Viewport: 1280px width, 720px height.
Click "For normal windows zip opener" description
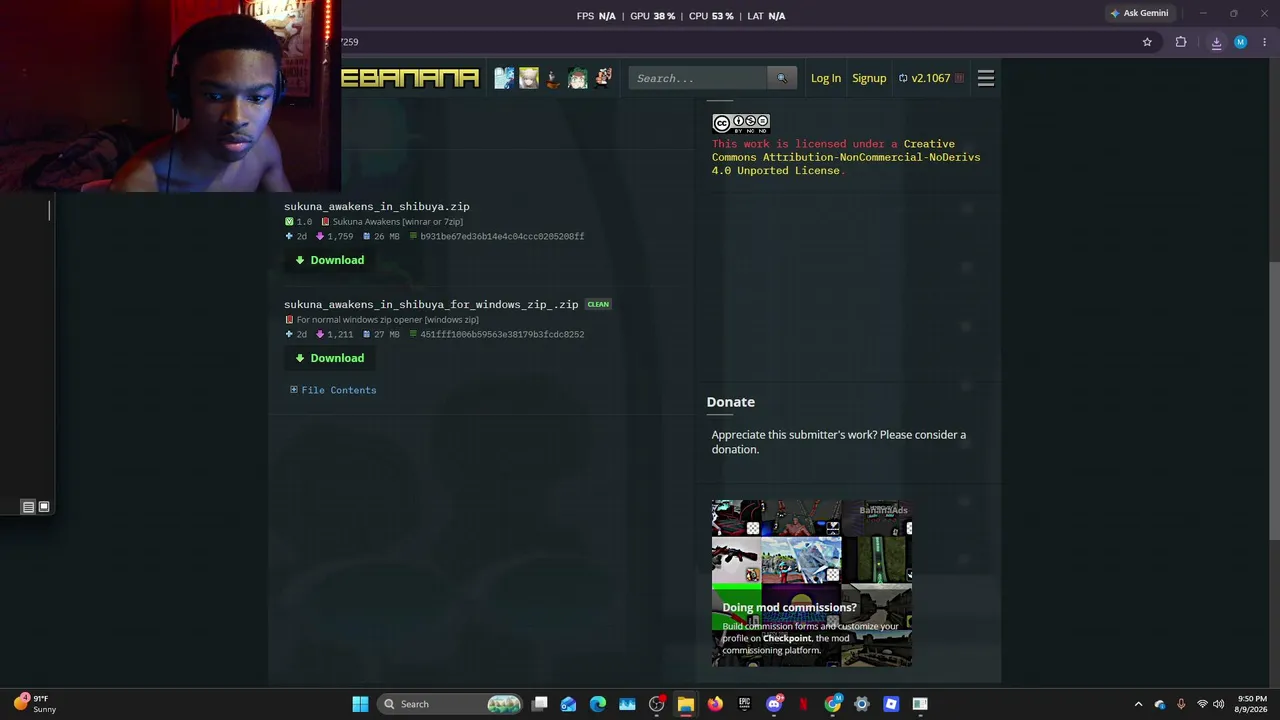(x=387, y=320)
